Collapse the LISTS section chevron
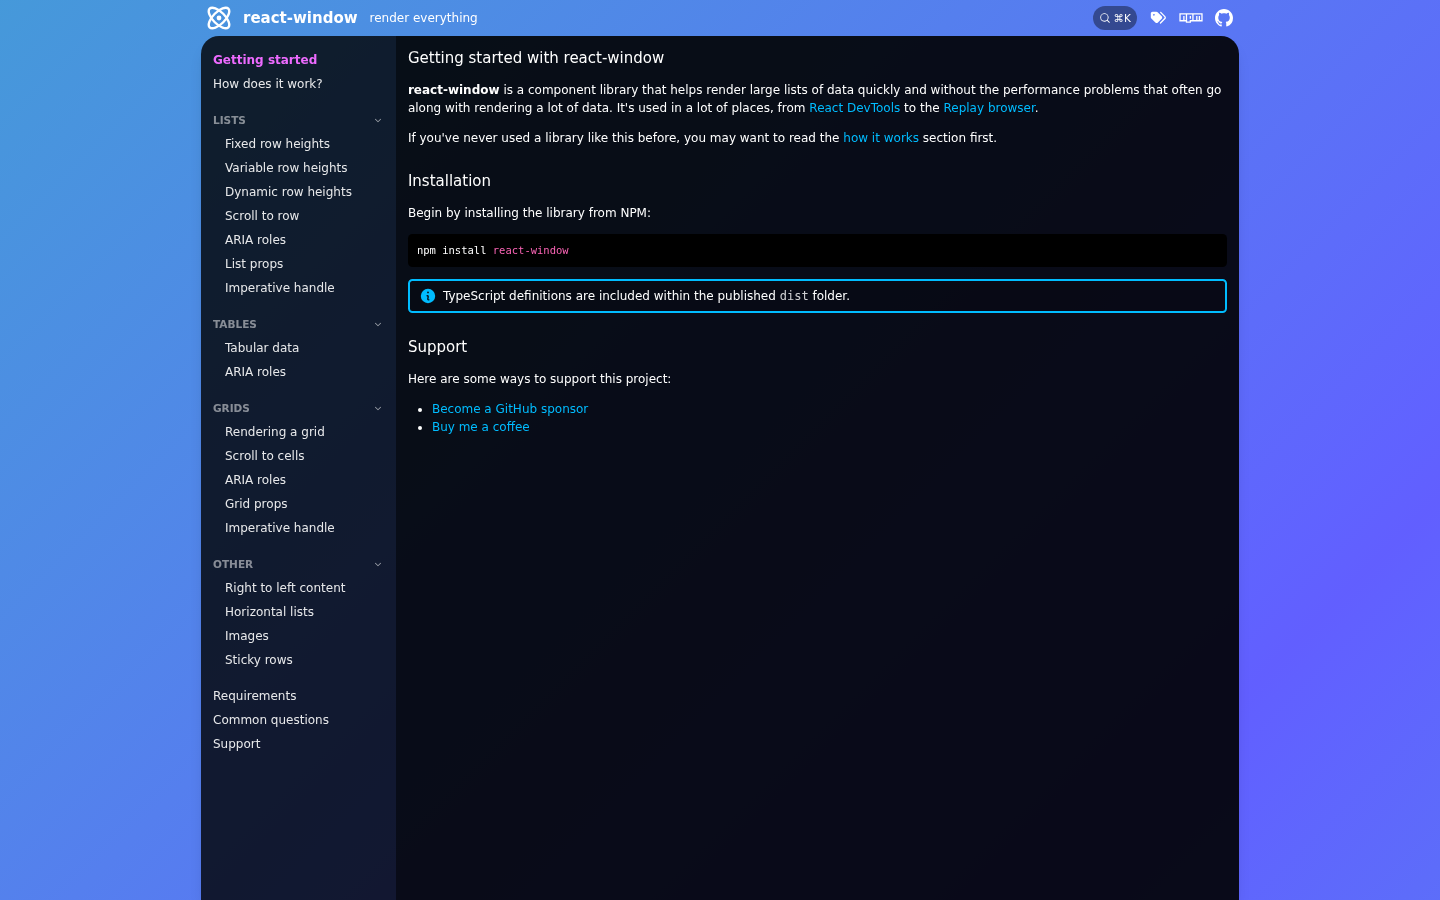The width and height of the screenshot is (1440, 900). click(x=378, y=120)
